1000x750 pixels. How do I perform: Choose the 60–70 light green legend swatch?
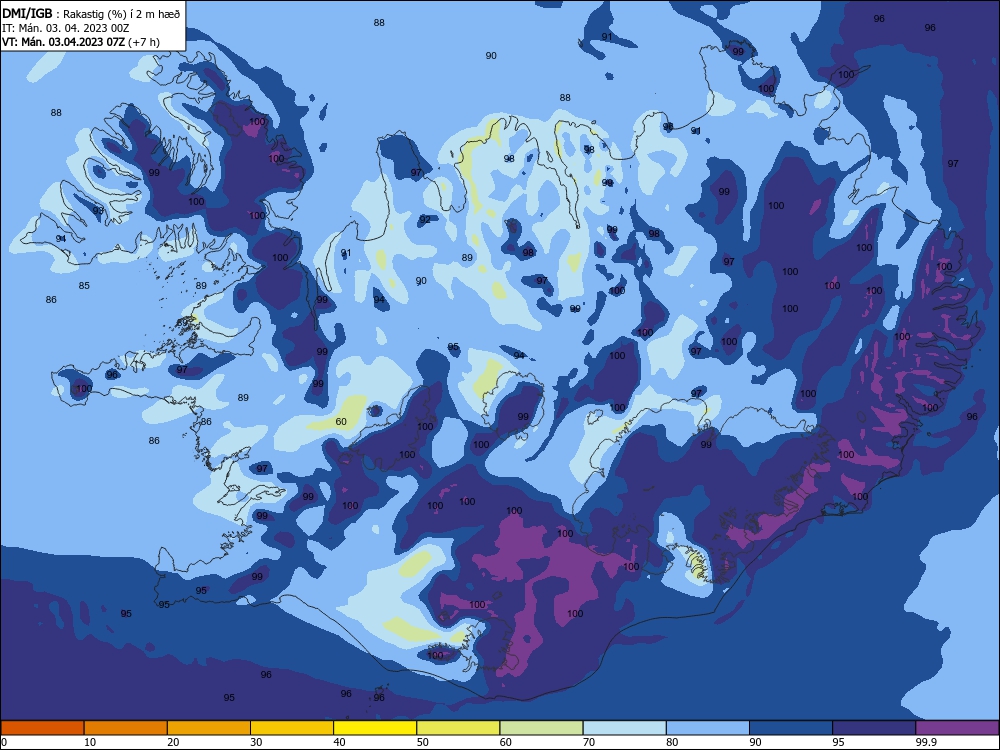(x=541, y=728)
